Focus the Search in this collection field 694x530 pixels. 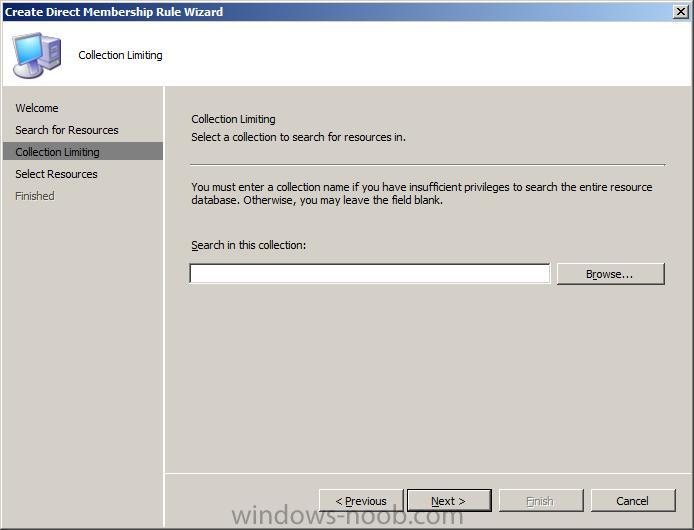click(370, 274)
